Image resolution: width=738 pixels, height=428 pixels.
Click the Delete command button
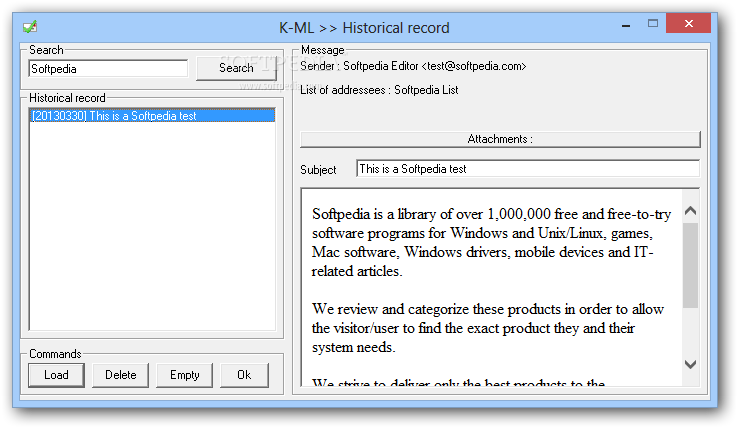120,375
